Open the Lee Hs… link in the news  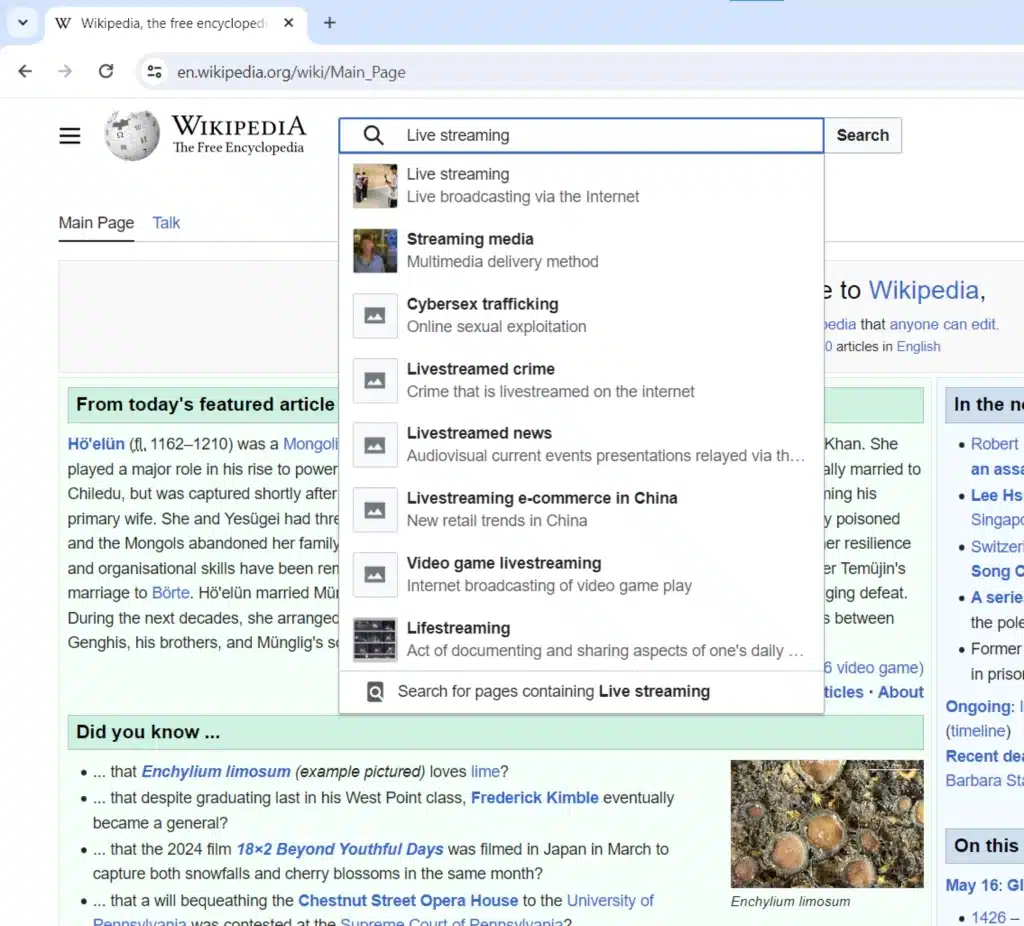pyautogui.click(x=997, y=496)
